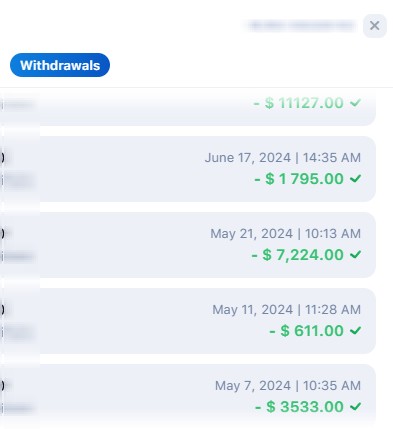
Task: Open the May 11, 2024 withdrawal entry
Action: (188, 321)
